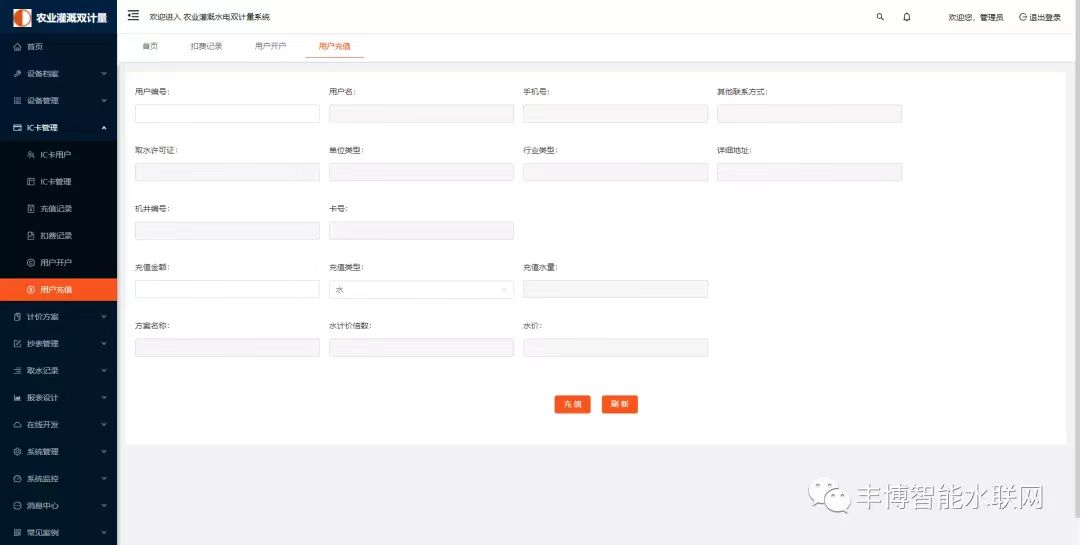Switch to the 扣费记录 tab
This screenshot has width=1080, height=545.
[x=206, y=47]
